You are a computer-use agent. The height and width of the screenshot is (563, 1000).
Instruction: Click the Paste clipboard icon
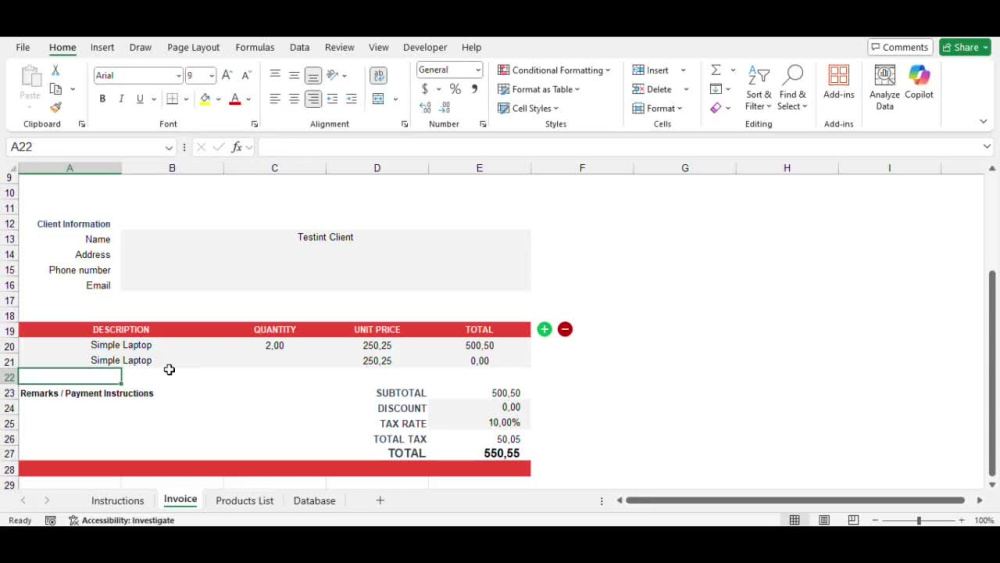(30, 77)
